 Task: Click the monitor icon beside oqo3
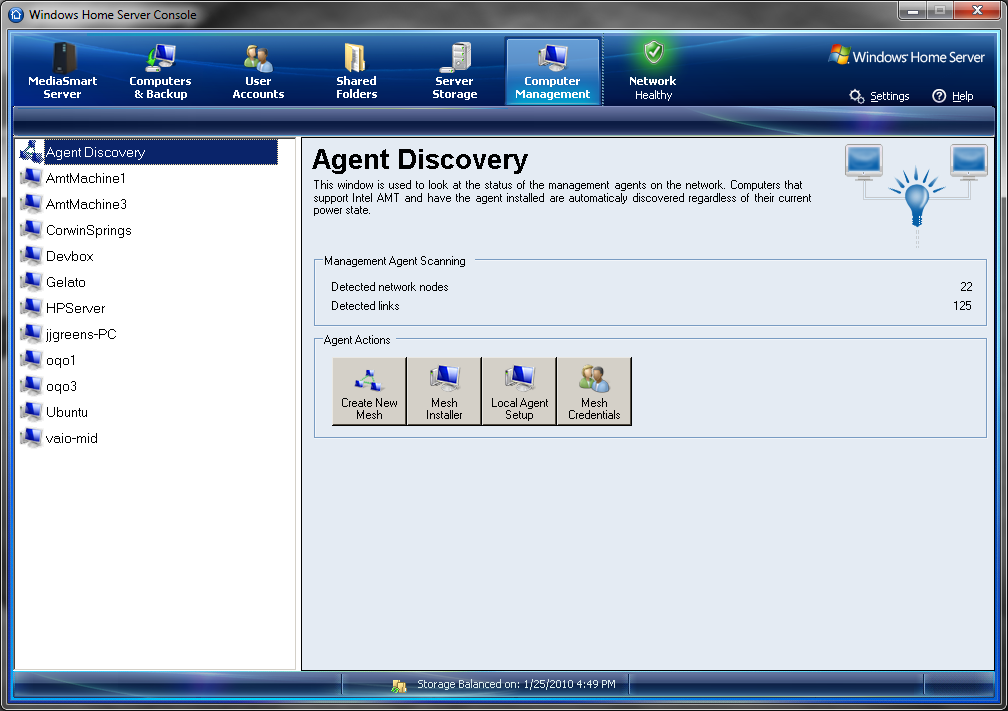[31, 386]
